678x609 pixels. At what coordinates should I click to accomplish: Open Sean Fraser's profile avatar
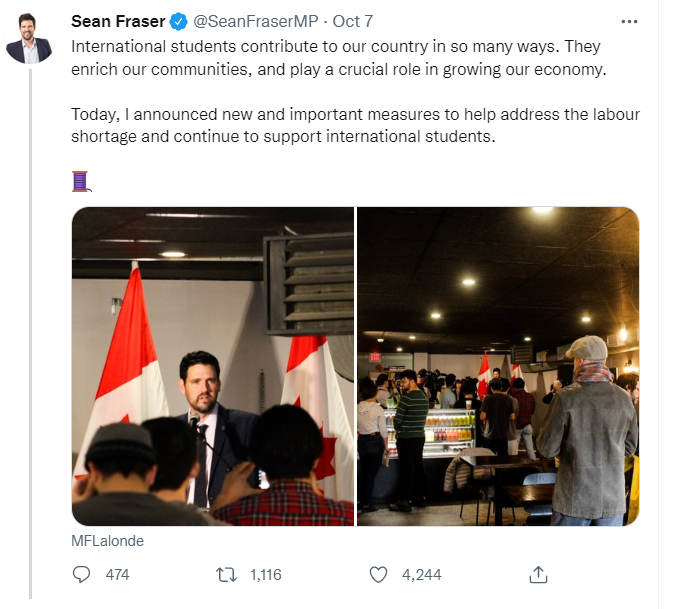[29, 38]
